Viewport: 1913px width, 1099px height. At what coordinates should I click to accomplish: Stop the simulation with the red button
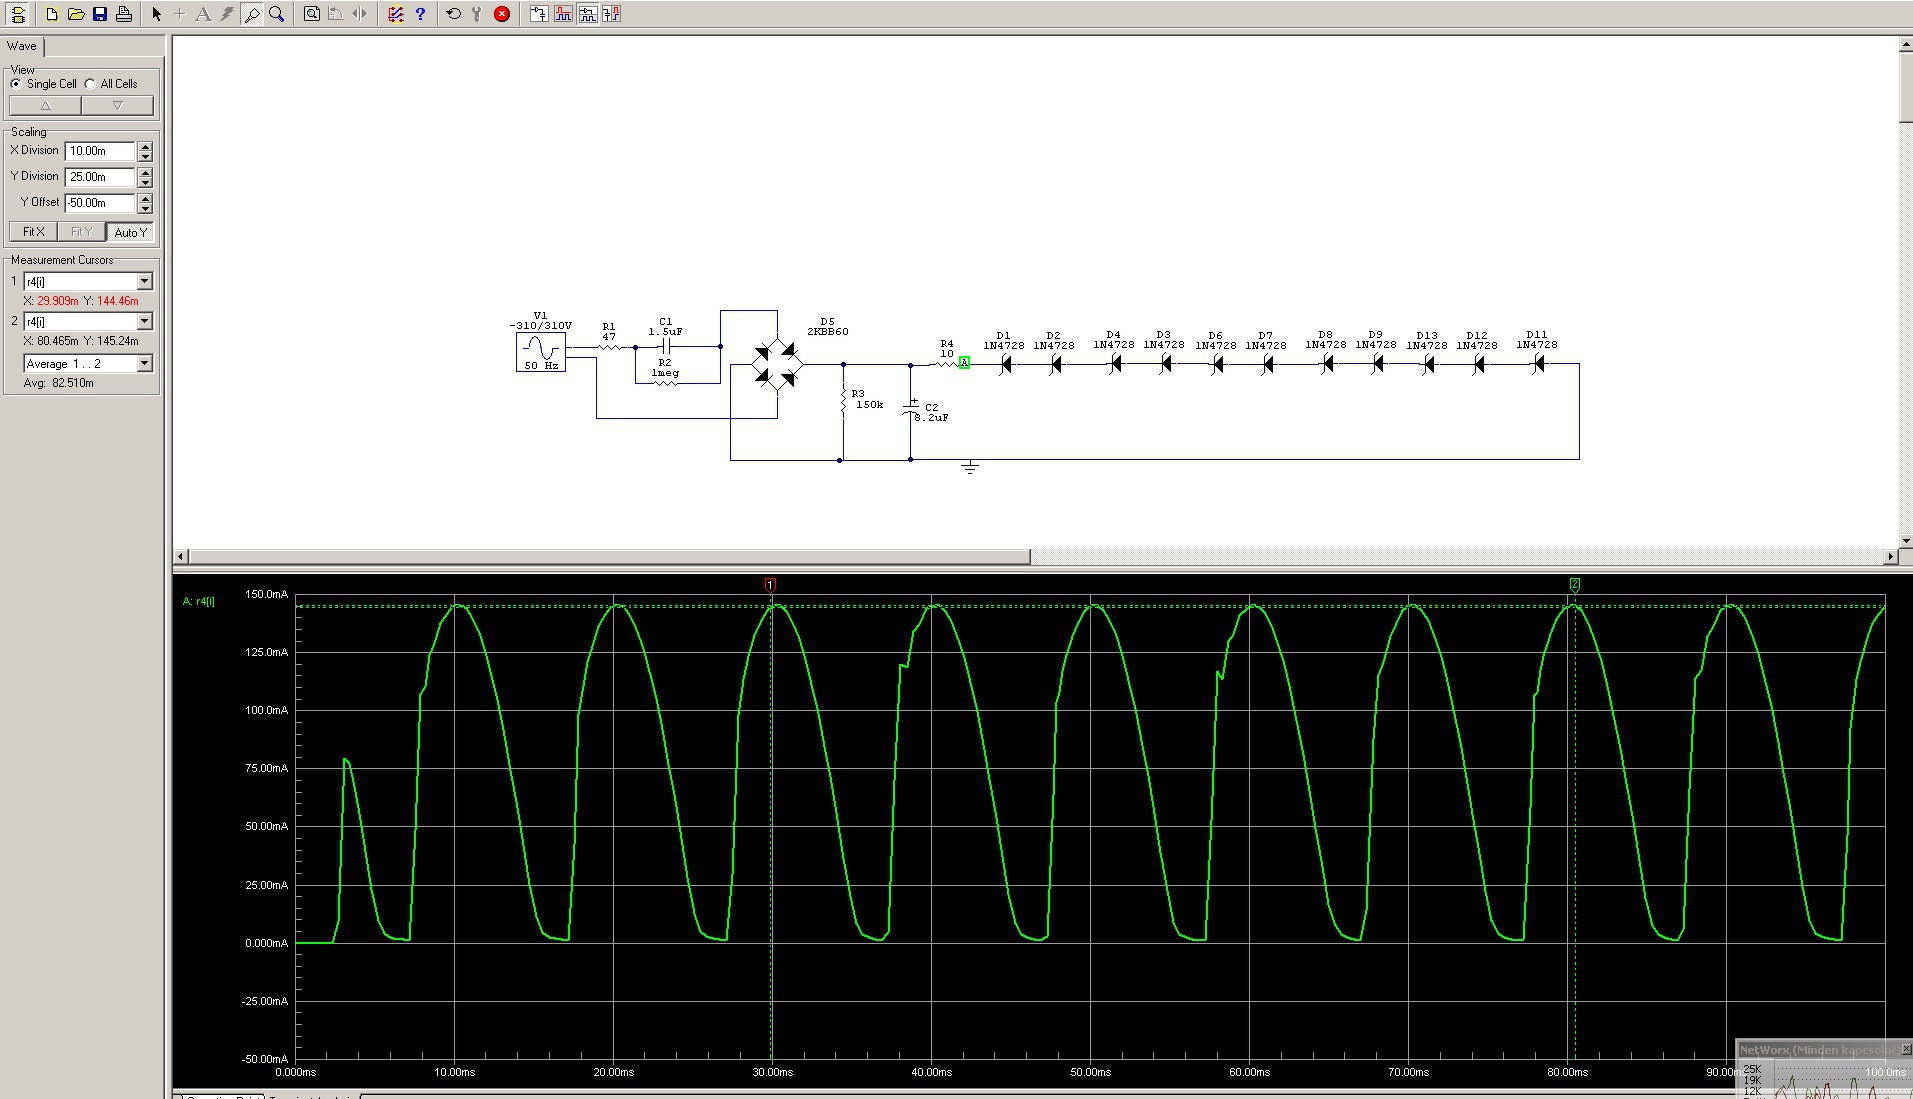coord(502,14)
